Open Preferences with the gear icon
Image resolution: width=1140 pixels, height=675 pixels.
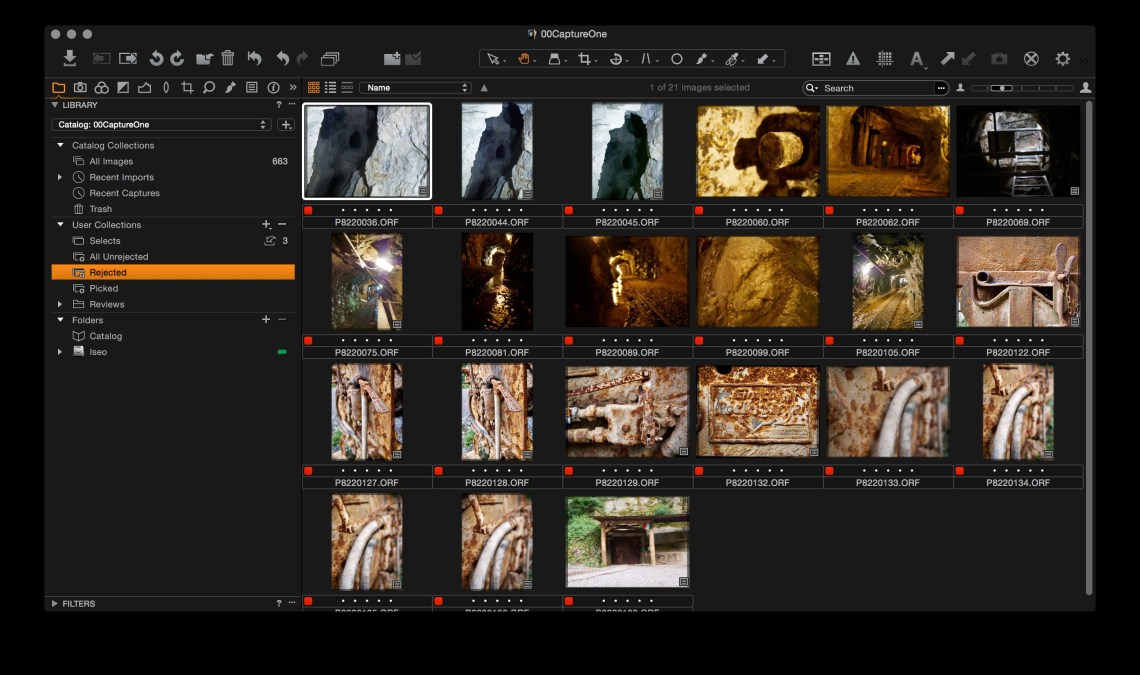pyautogui.click(x=1062, y=59)
